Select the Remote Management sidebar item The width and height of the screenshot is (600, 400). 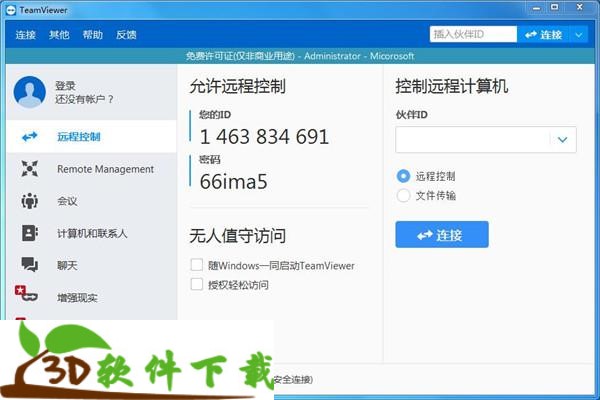click(x=91, y=169)
